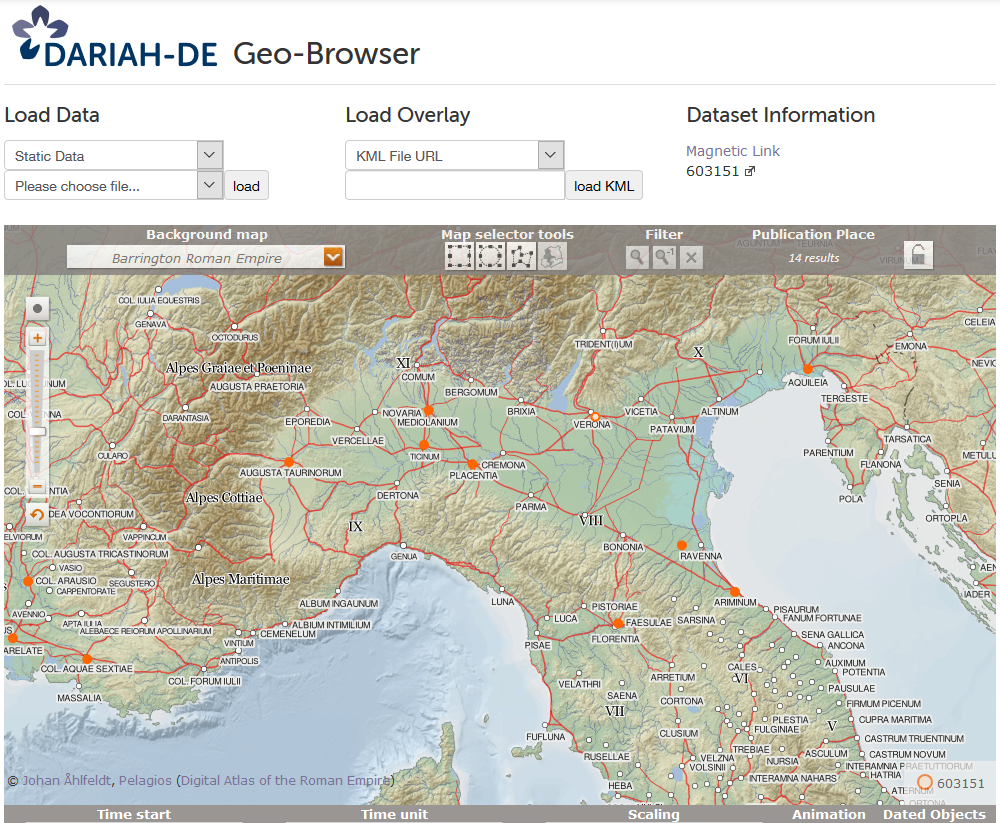Viewport: 1000px width, 823px height.
Task: Open the Barrington Roman Empire background map dropdown
Action: 205,258
